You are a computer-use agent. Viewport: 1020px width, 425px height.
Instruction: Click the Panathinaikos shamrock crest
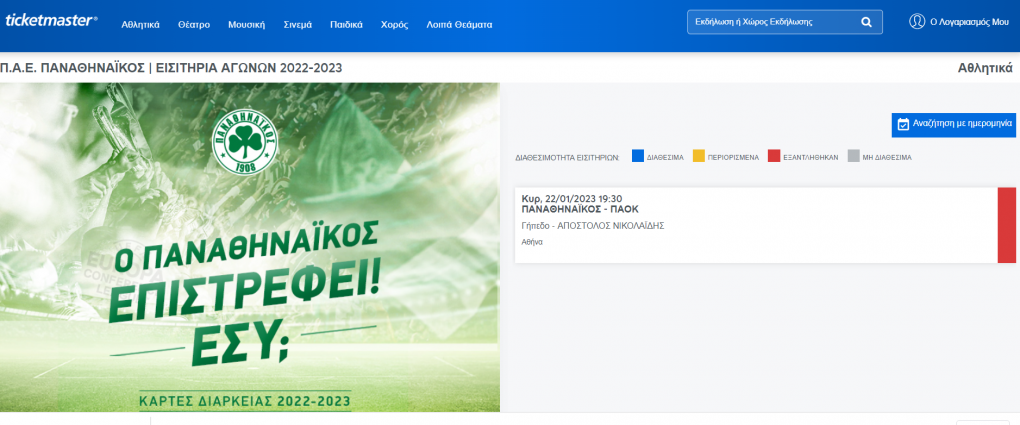pyautogui.click(x=245, y=141)
